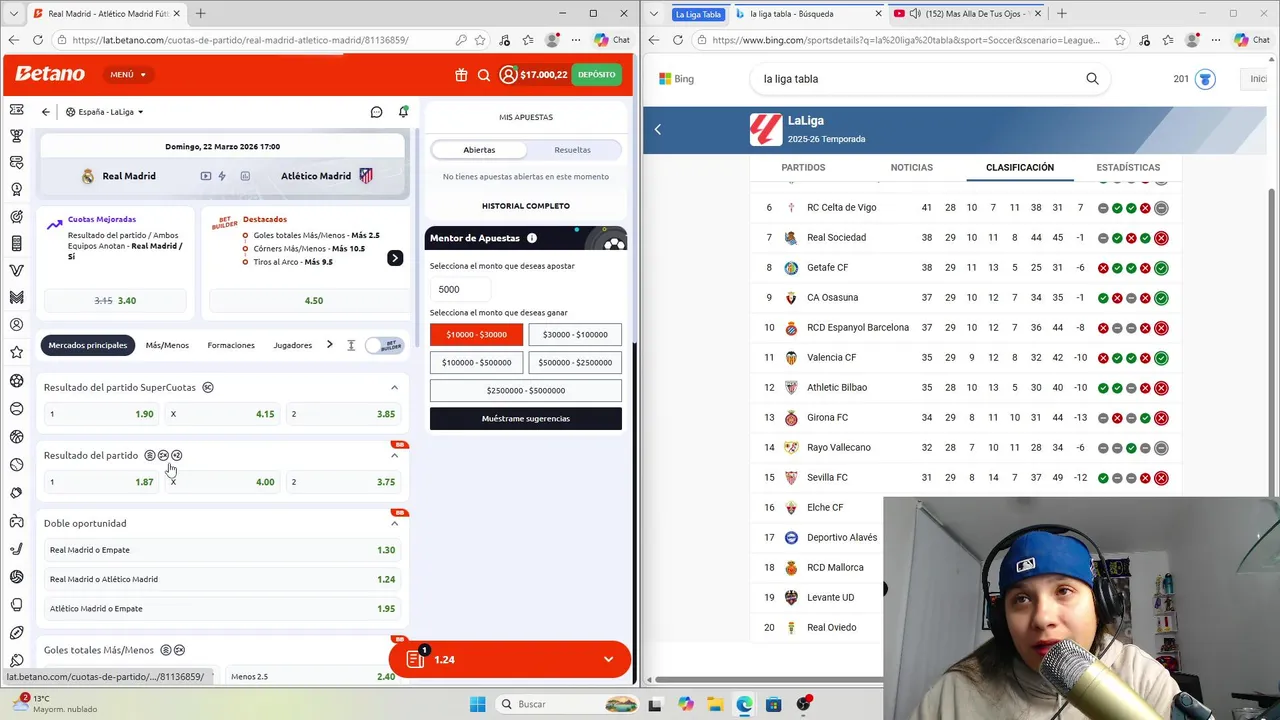Click Muéstrame sugerencias button
Image resolution: width=1280 pixels, height=720 pixels.
pos(526,419)
